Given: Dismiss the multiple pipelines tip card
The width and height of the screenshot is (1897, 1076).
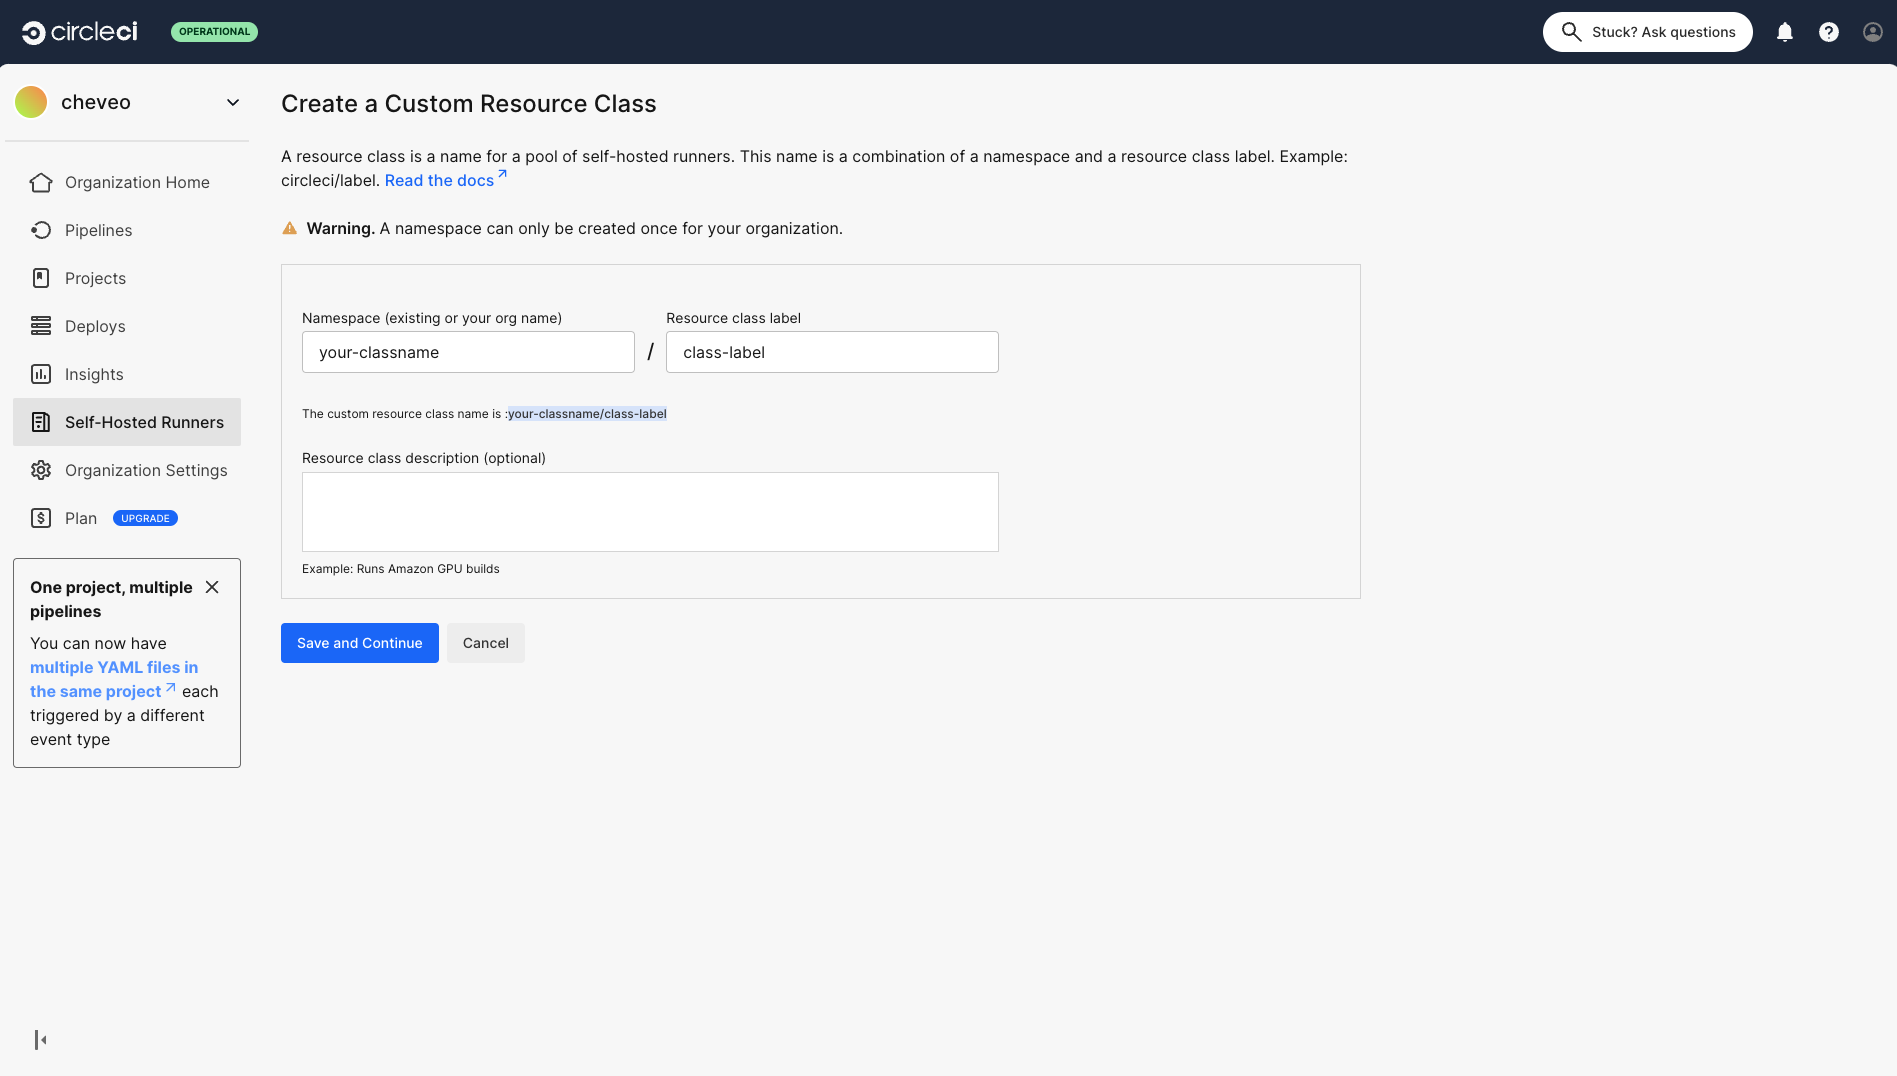Looking at the screenshot, I should [x=212, y=587].
